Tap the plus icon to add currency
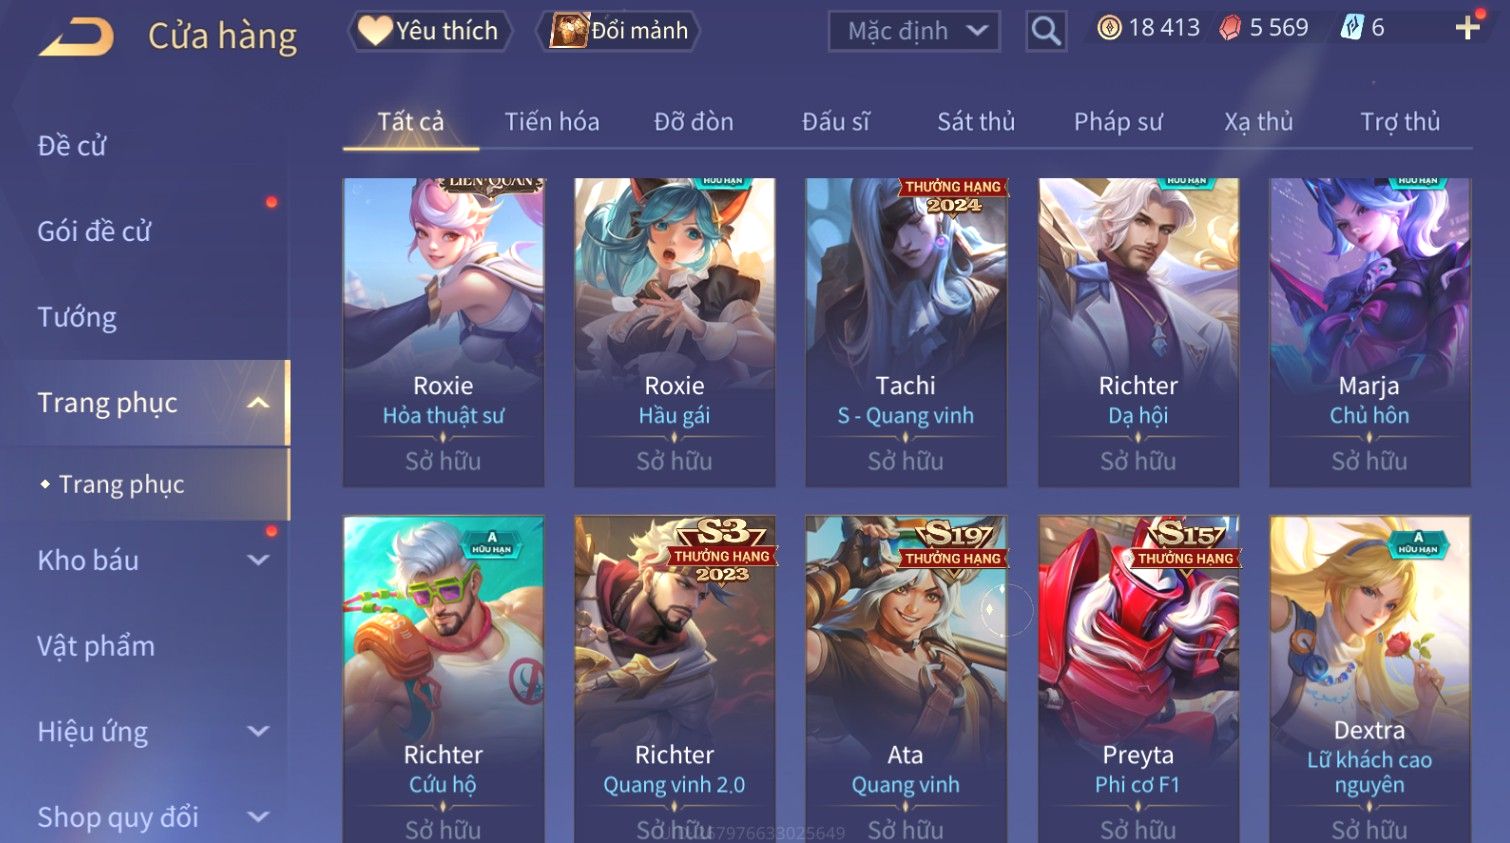The image size is (1510, 843). point(1467,28)
